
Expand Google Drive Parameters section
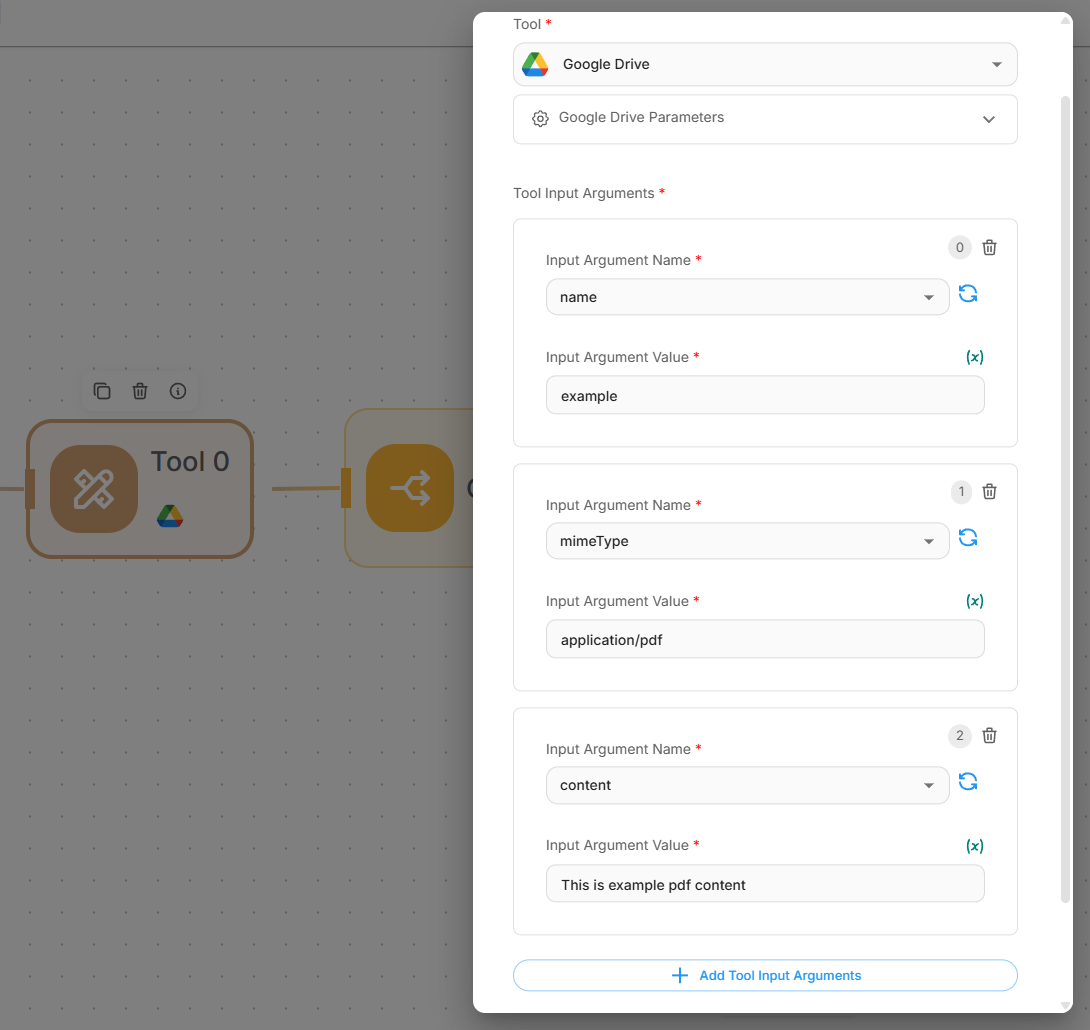(765, 119)
